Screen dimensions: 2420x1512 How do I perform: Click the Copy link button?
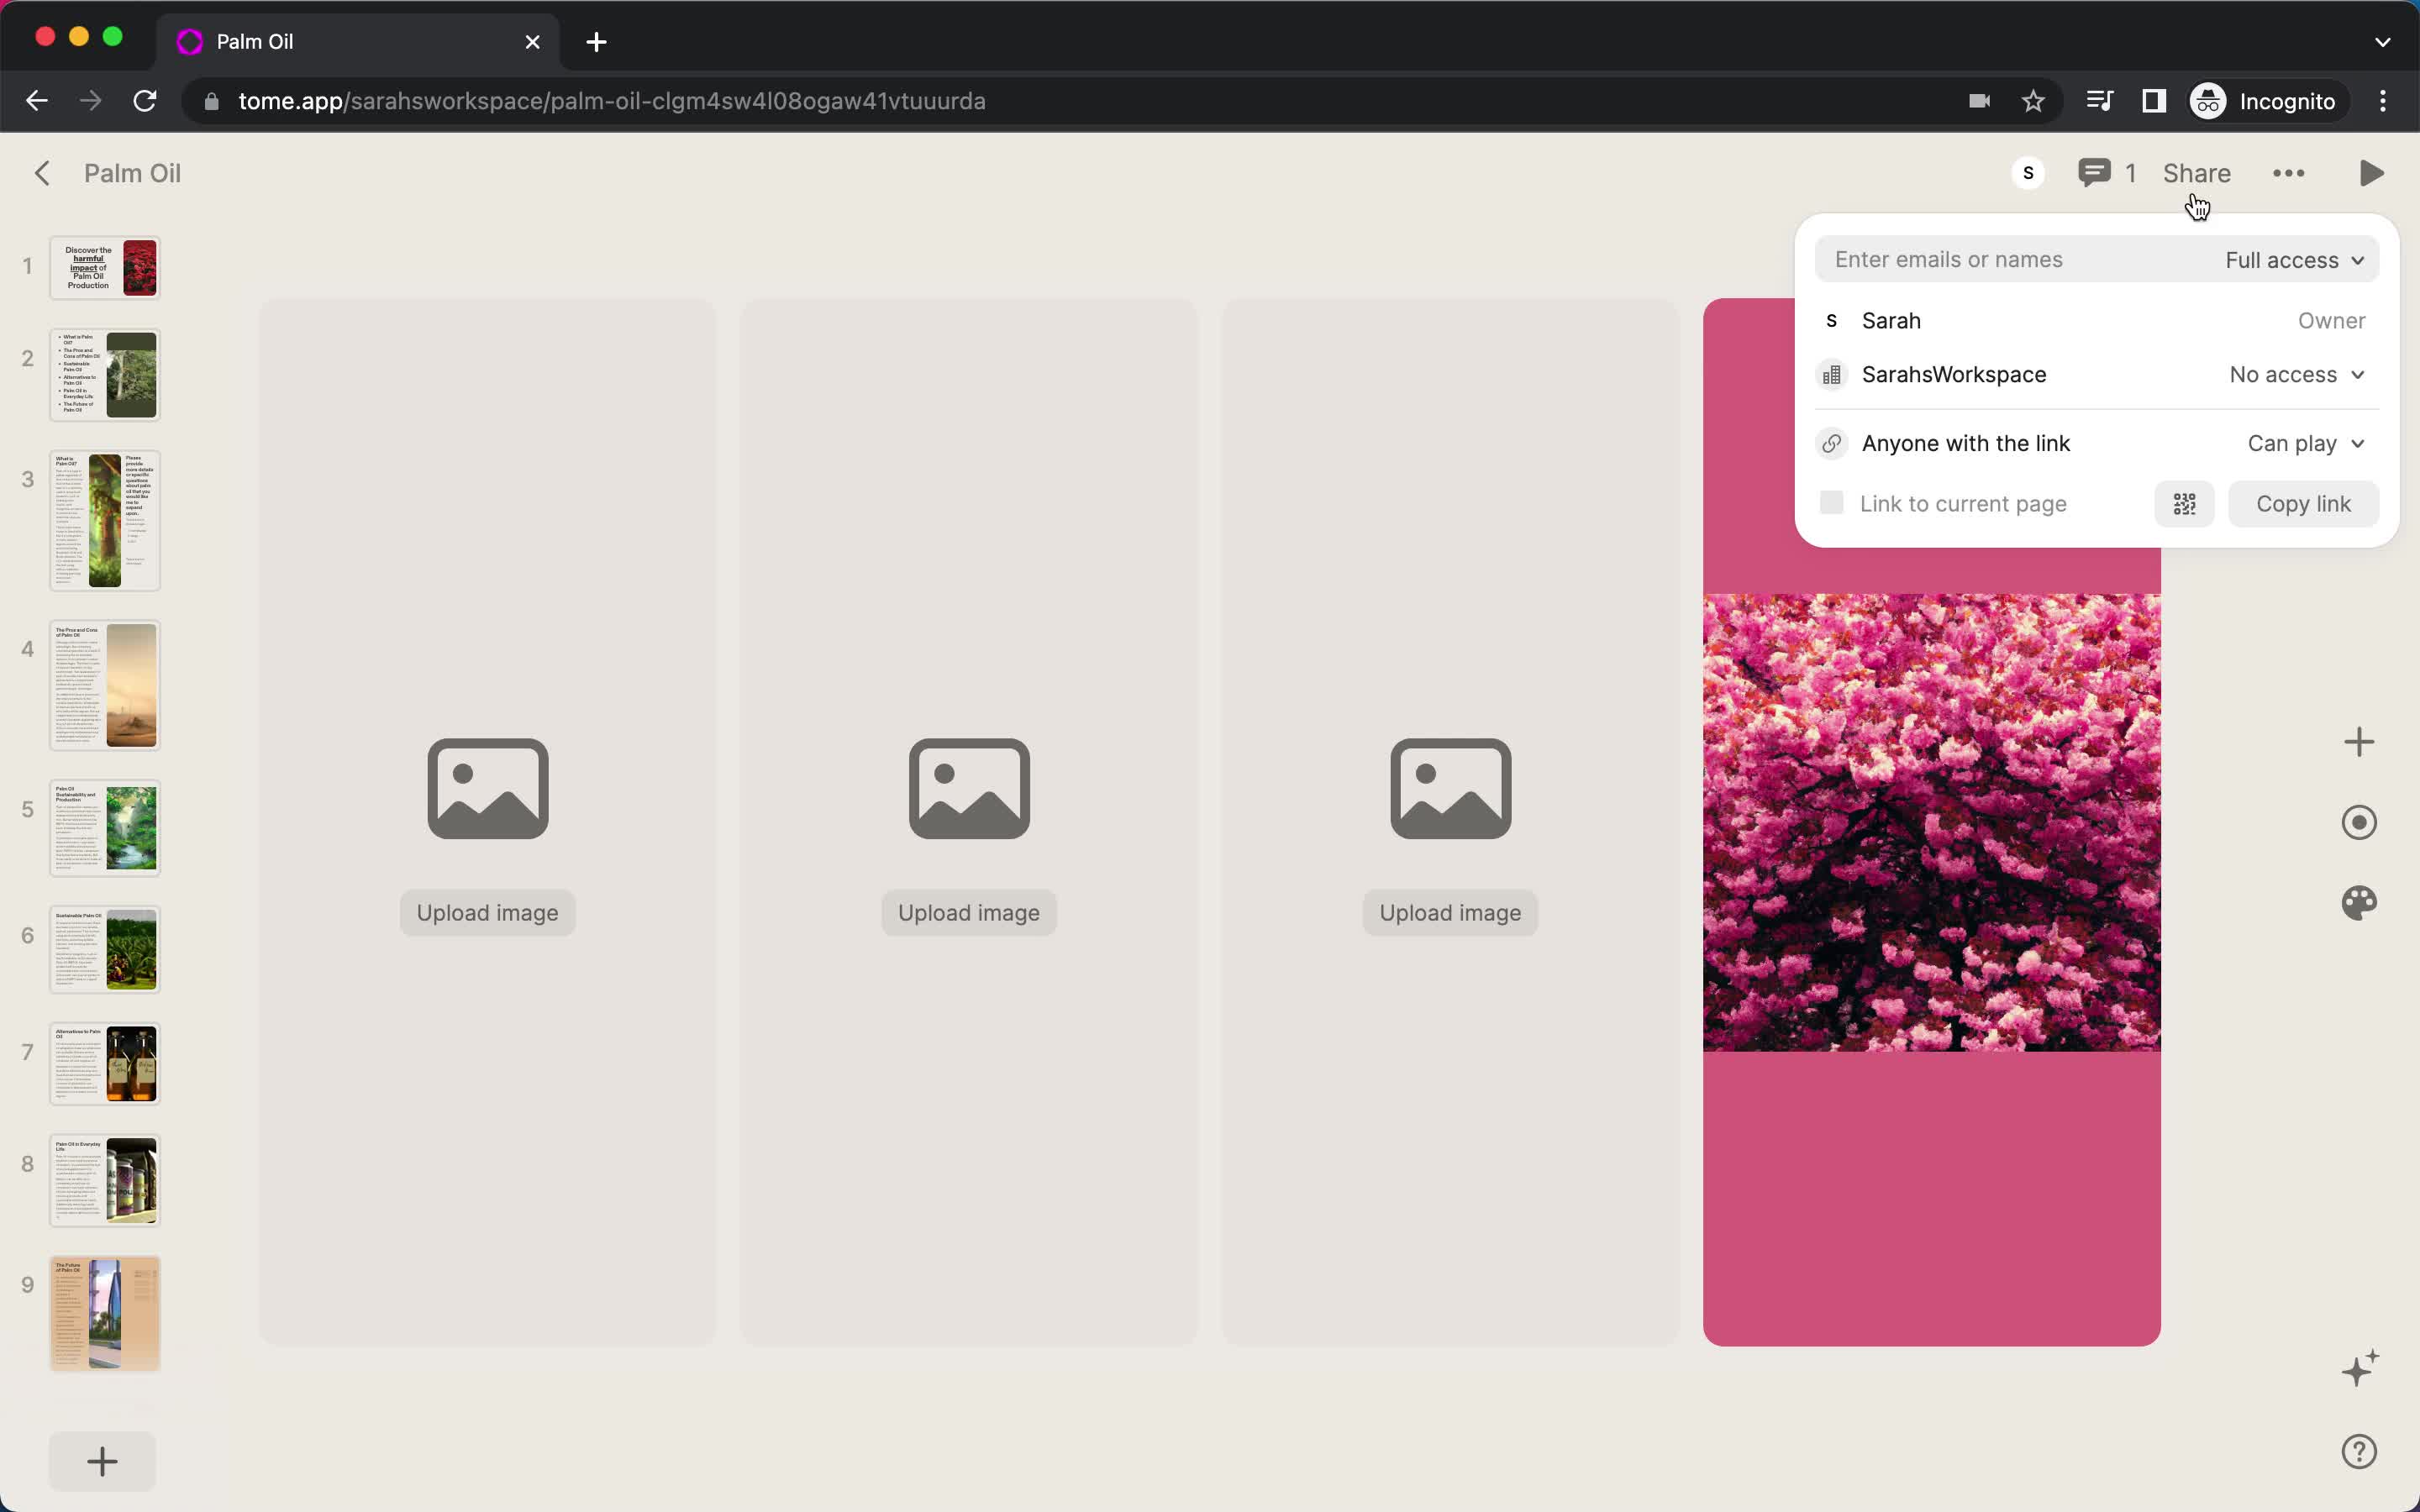[x=2303, y=503]
